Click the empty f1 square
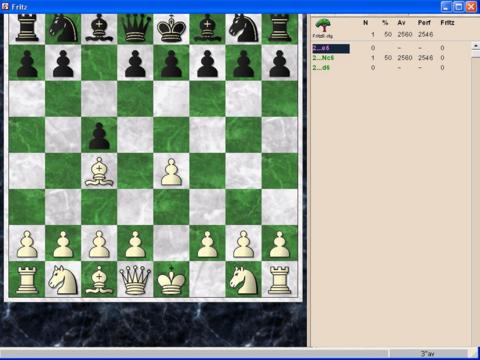Viewport: 480px width, 360px height. pyautogui.click(x=207, y=279)
